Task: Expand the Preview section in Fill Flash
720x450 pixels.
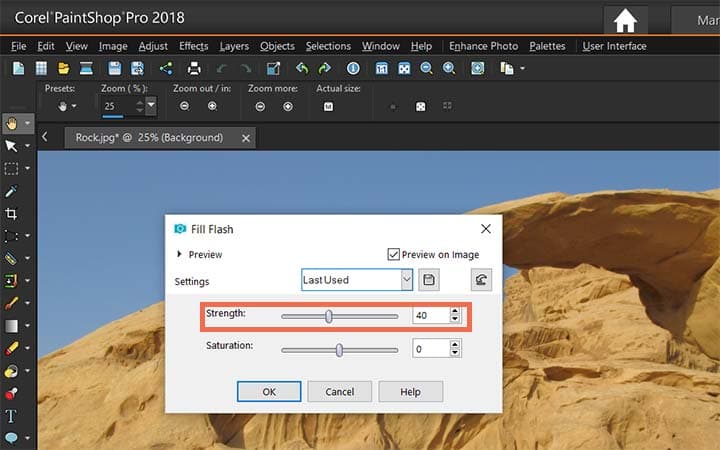Action: (x=180, y=255)
